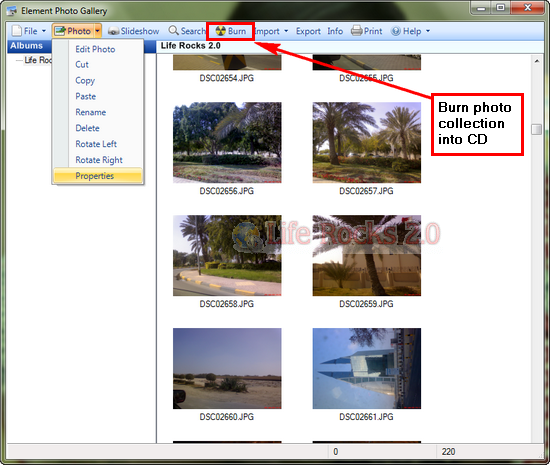
Task: Maximize the Element Photo Gallery window
Action: point(501,8)
